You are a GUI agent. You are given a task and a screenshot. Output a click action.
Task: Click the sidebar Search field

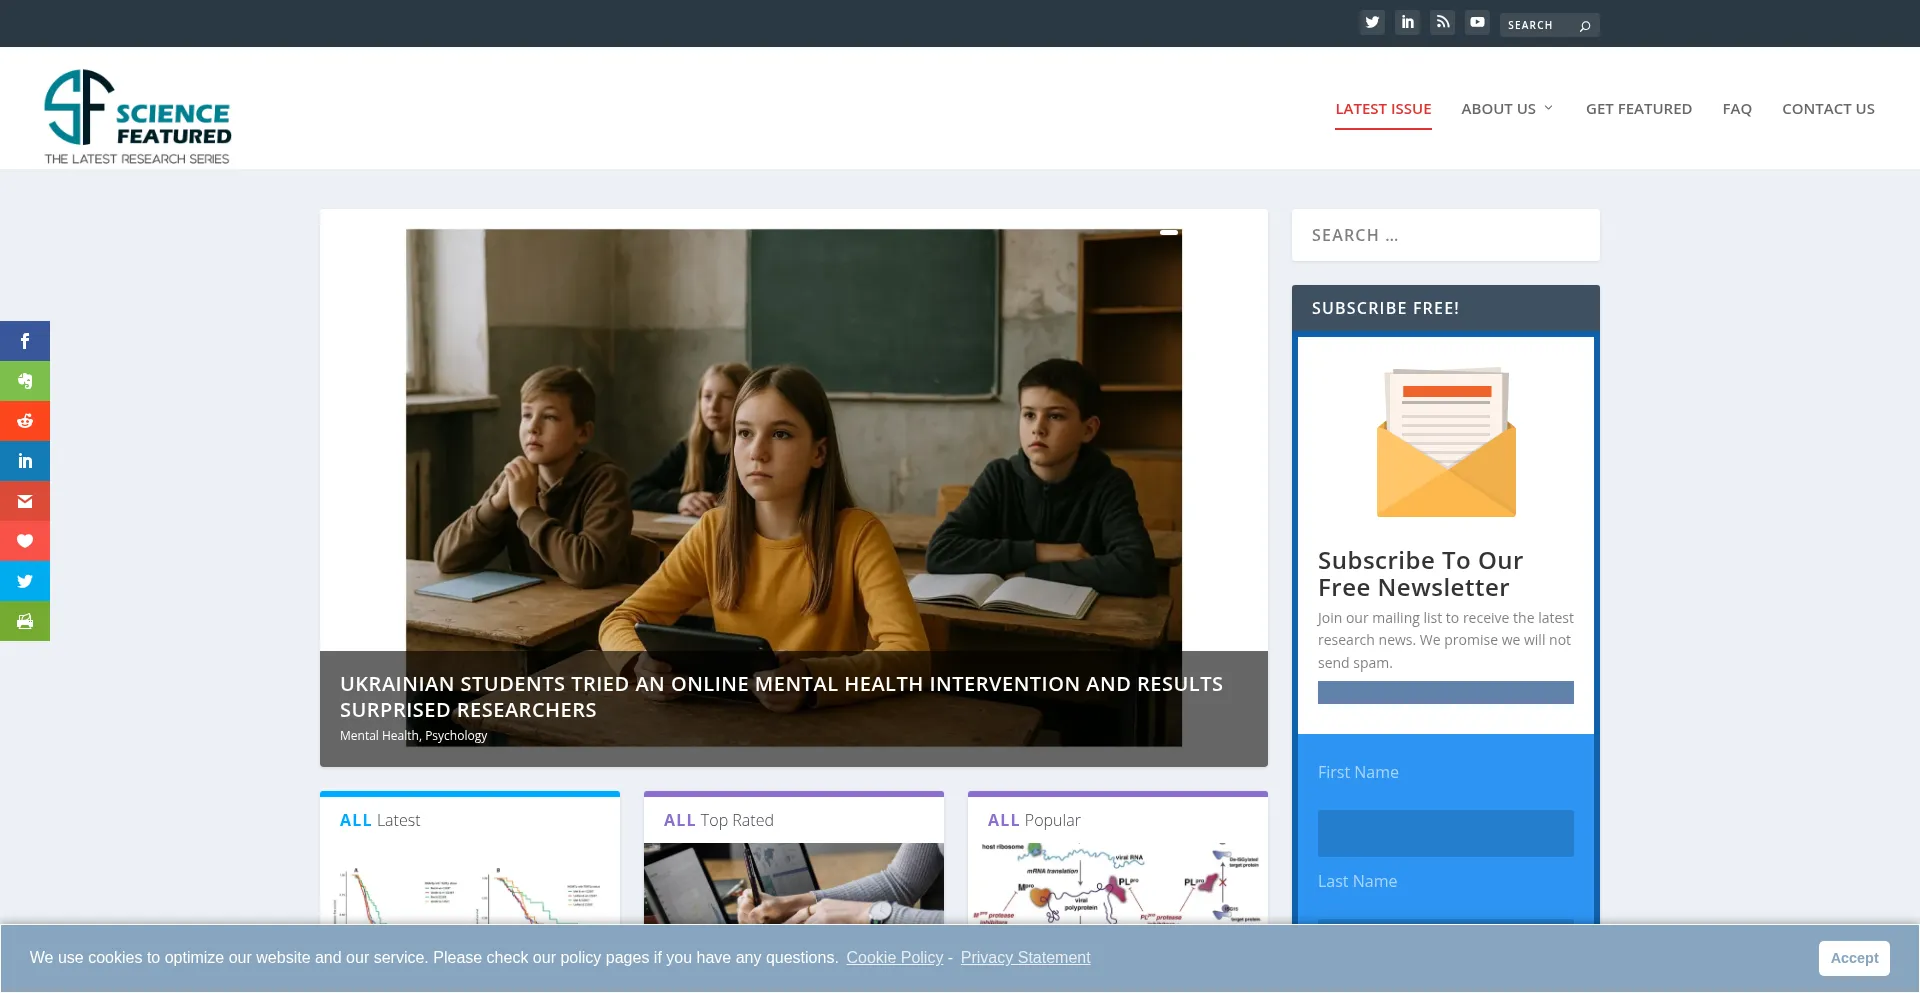tap(1445, 235)
